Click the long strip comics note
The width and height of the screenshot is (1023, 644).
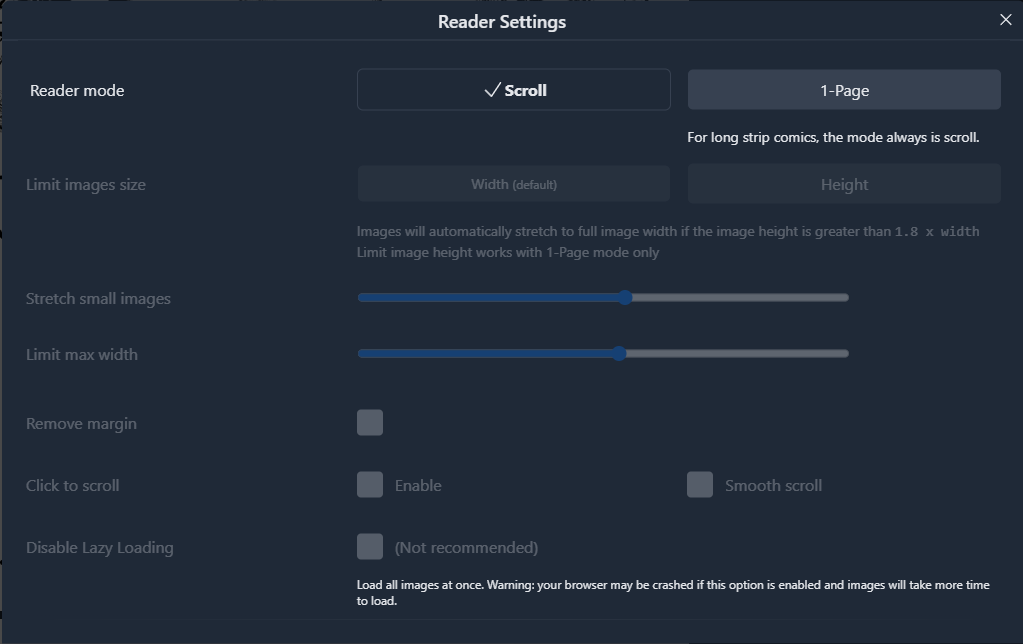pyautogui.click(x=833, y=138)
